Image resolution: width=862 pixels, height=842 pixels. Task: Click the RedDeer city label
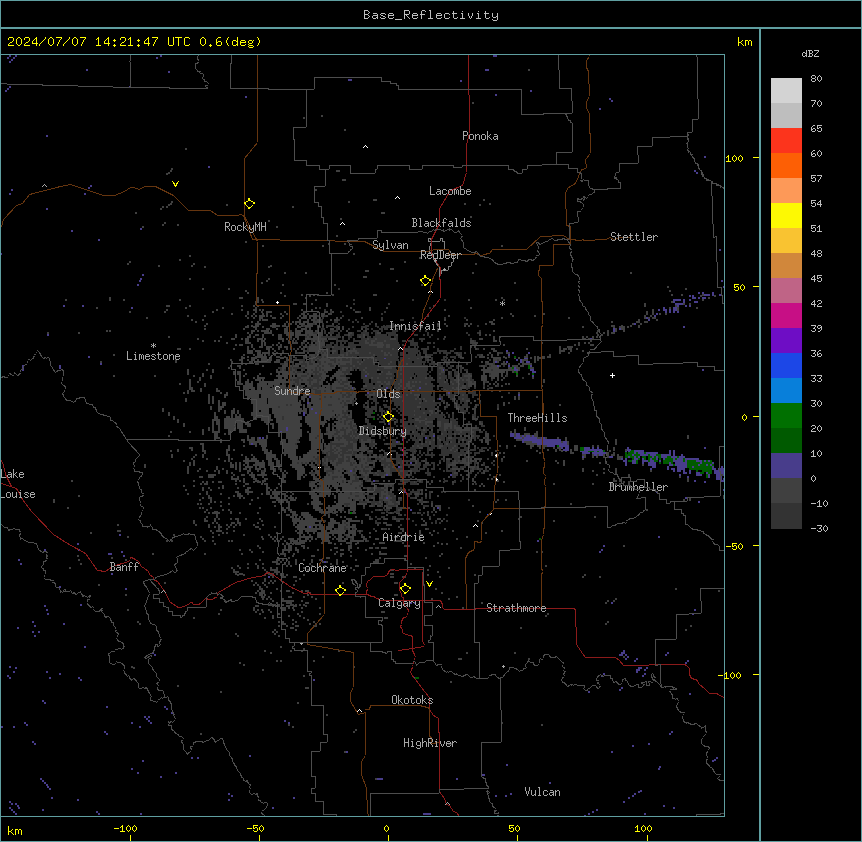(440, 255)
